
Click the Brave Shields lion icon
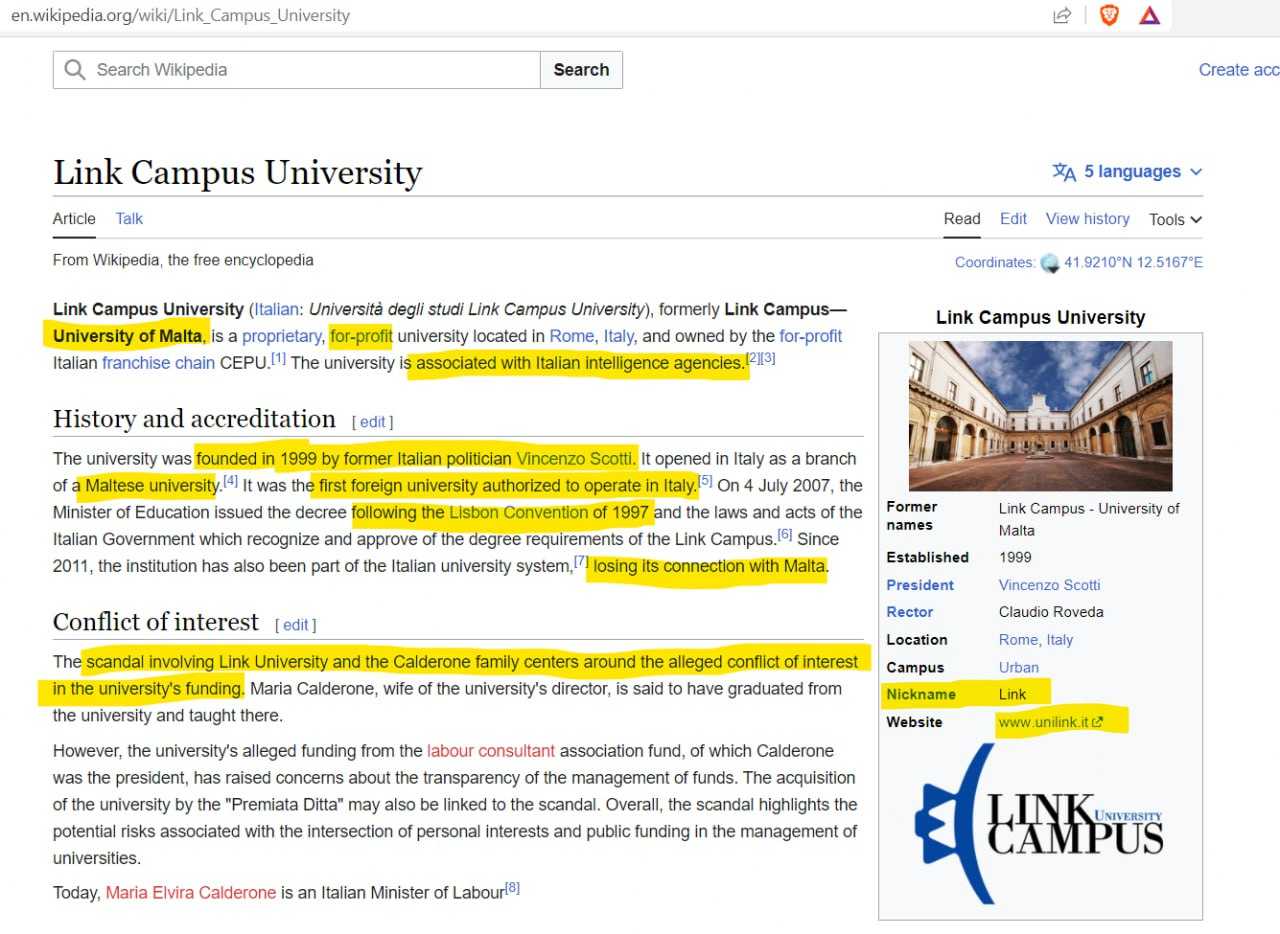tap(1109, 15)
